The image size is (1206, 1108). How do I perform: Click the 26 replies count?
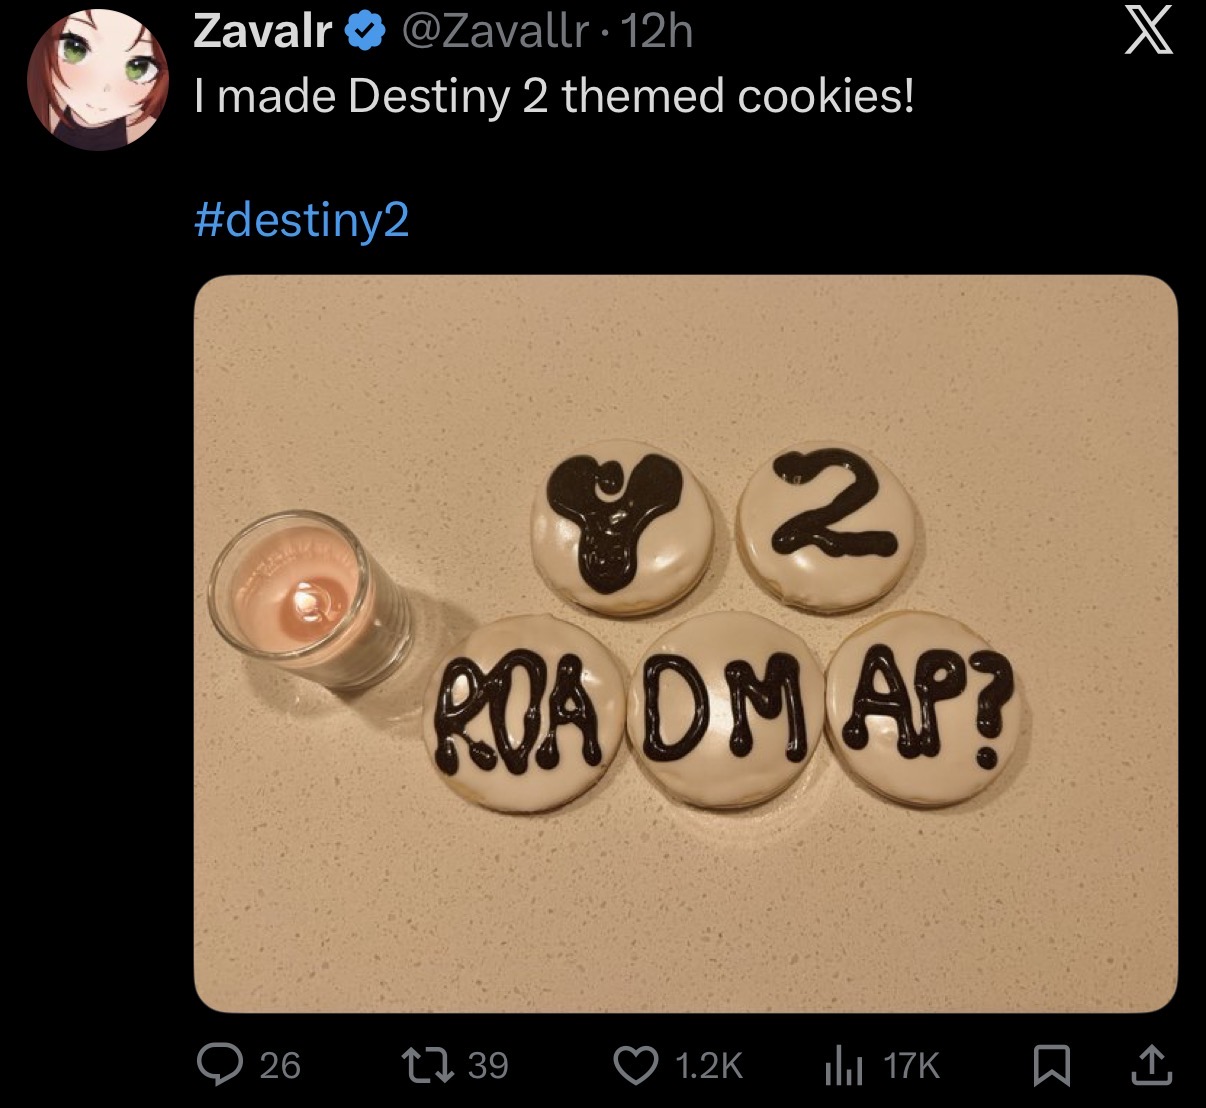click(279, 1066)
